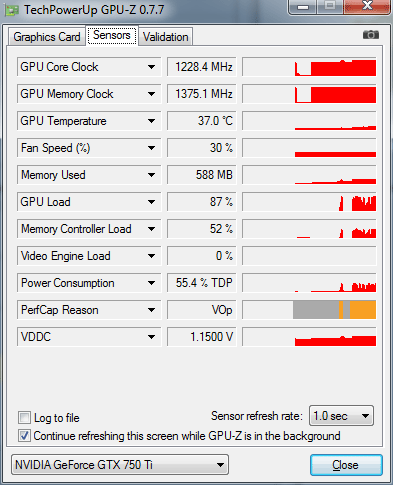Click the GPU Core Clock value field
The image size is (393, 485).
click(x=202, y=67)
